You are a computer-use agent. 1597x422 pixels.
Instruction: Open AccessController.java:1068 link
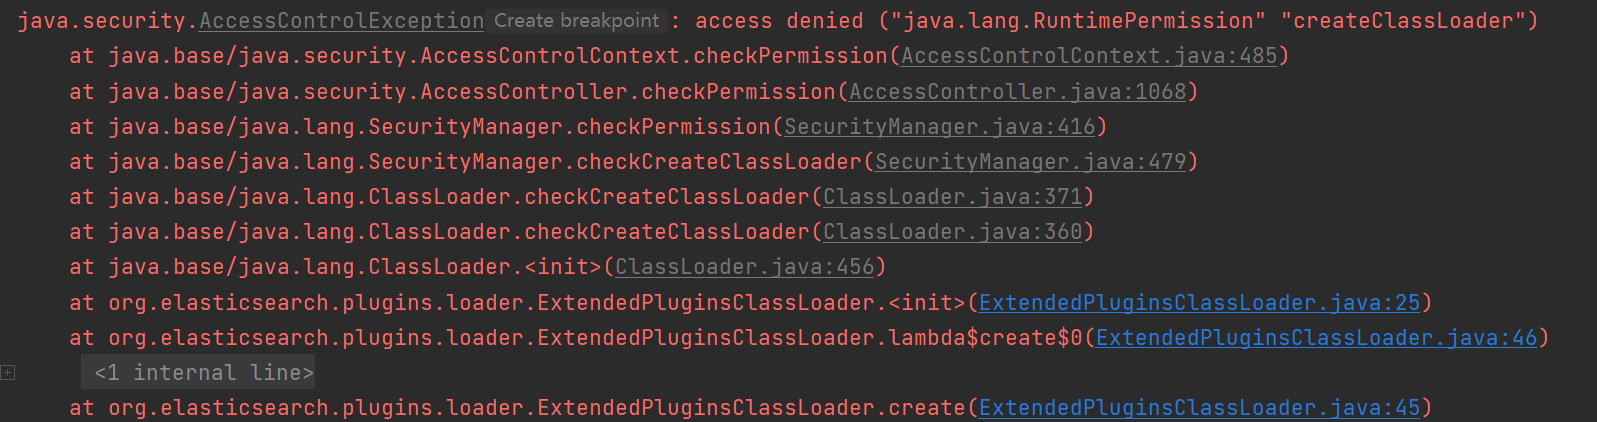pos(1017,91)
